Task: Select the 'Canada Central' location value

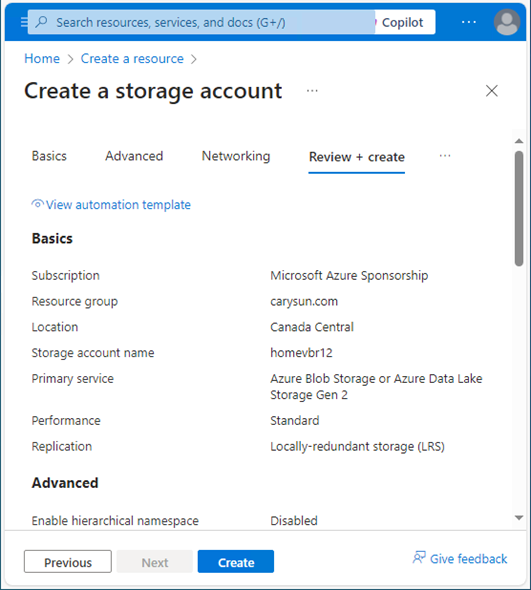Action: (312, 327)
